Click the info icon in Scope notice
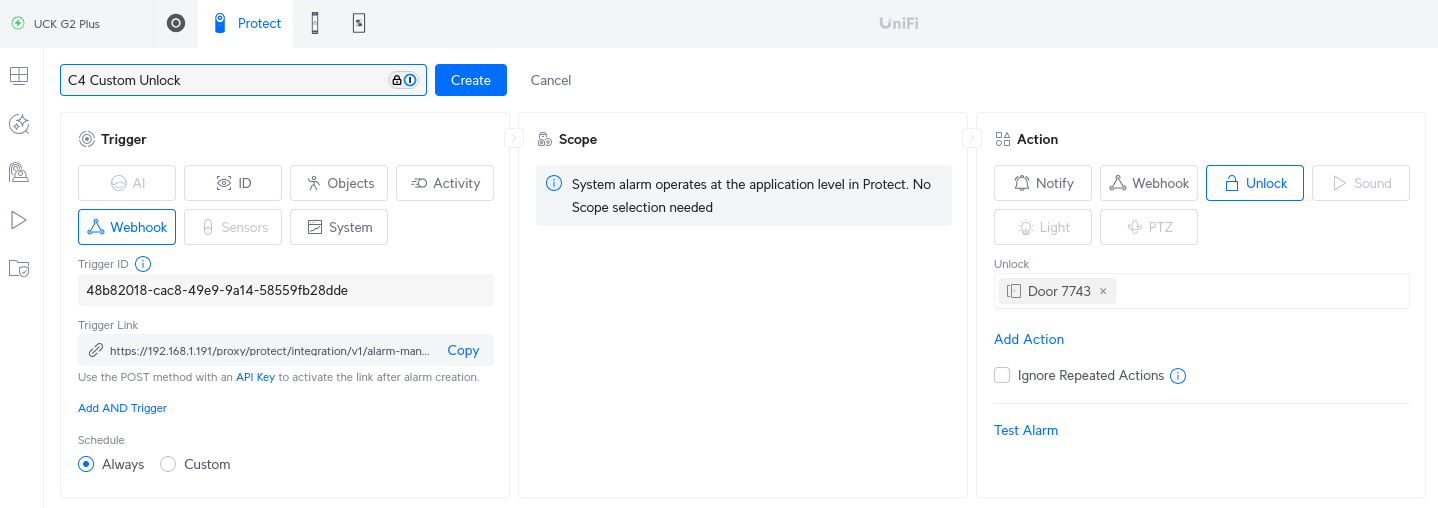 coord(554,184)
